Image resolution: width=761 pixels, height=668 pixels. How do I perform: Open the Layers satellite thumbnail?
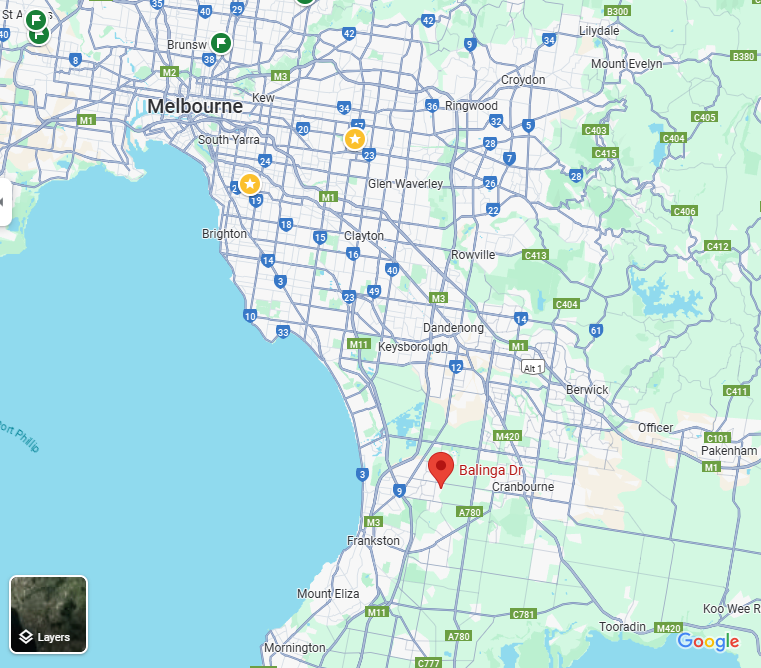49,615
